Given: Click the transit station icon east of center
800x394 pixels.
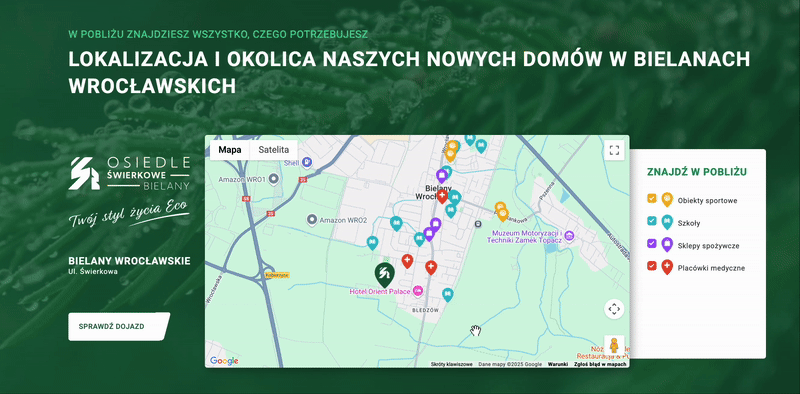Looking at the screenshot, I should tap(478, 224).
